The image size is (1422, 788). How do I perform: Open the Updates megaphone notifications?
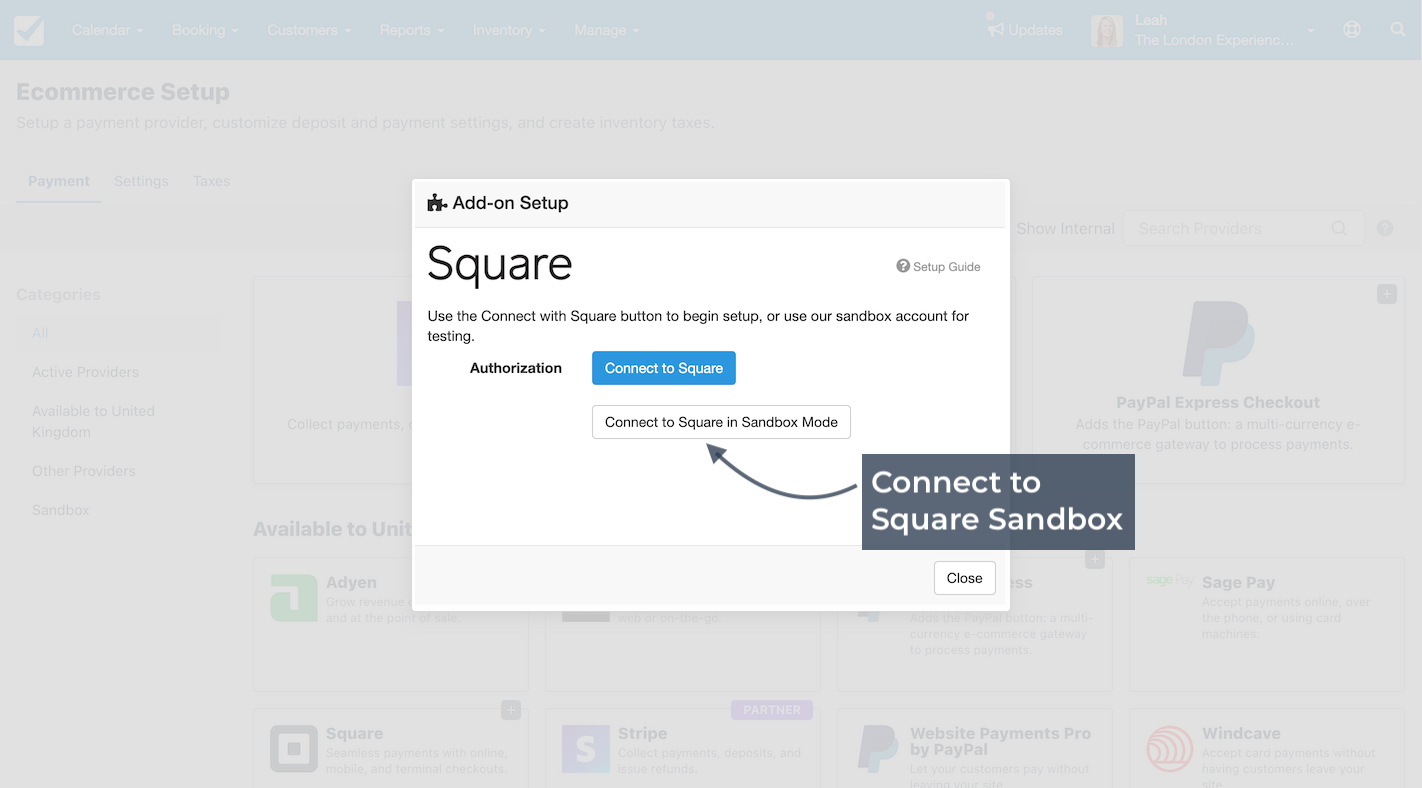click(x=1024, y=30)
